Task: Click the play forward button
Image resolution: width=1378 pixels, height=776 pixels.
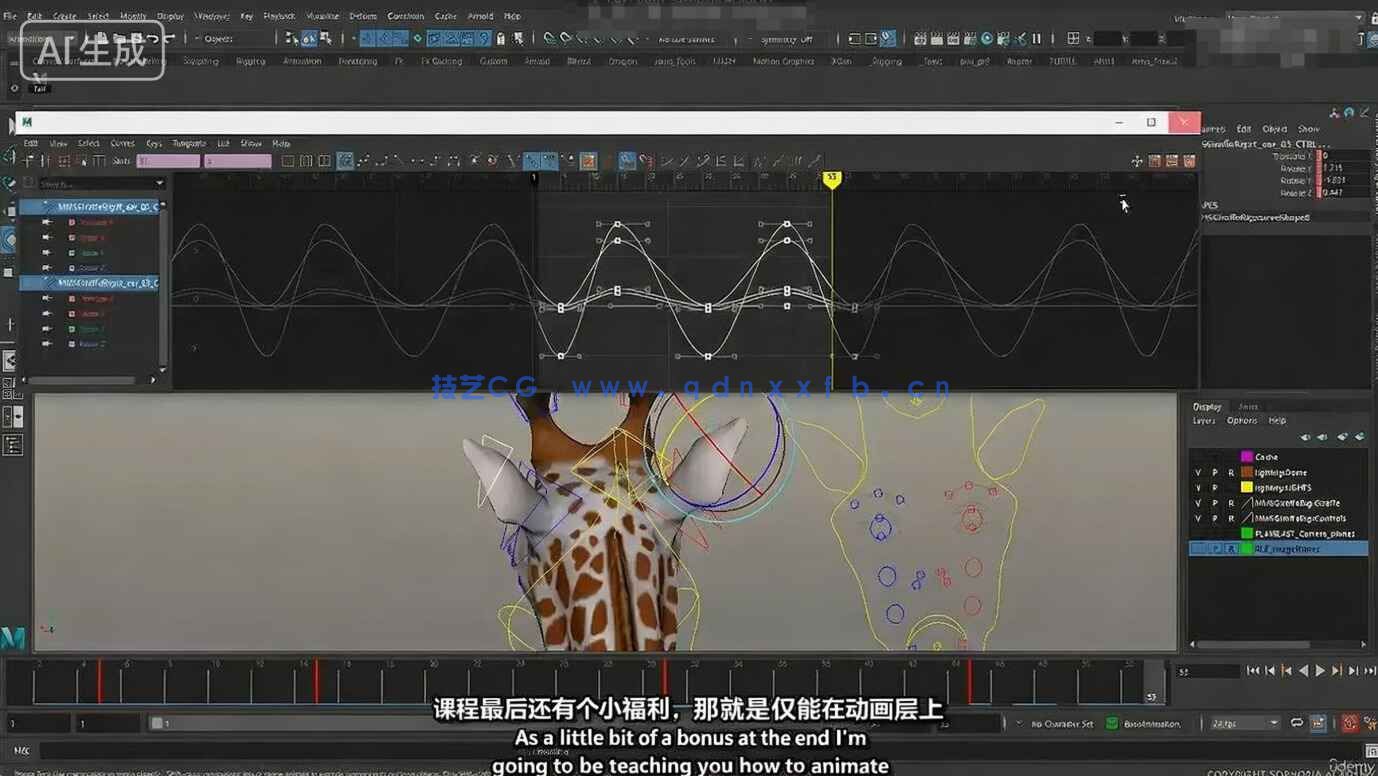Action: (x=1320, y=671)
